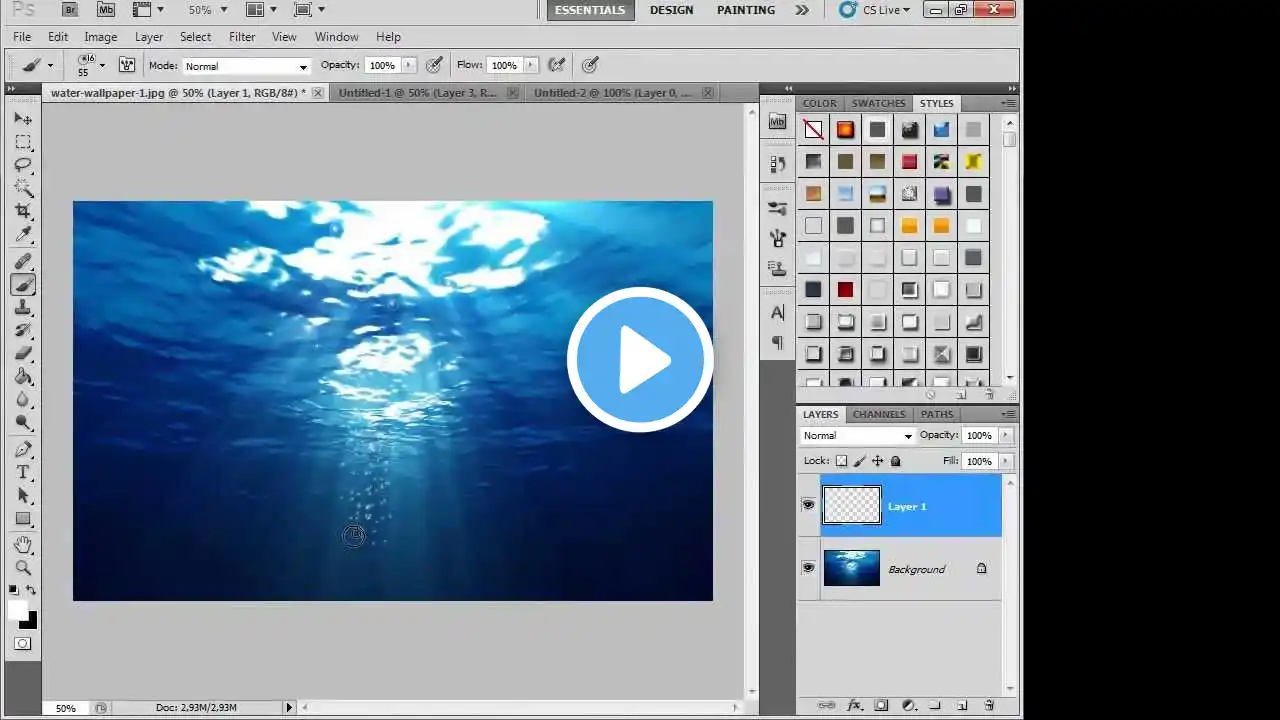The image size is (1280, 720).
Task: Delete layer using trash icon
Action: tap(989, 705)
